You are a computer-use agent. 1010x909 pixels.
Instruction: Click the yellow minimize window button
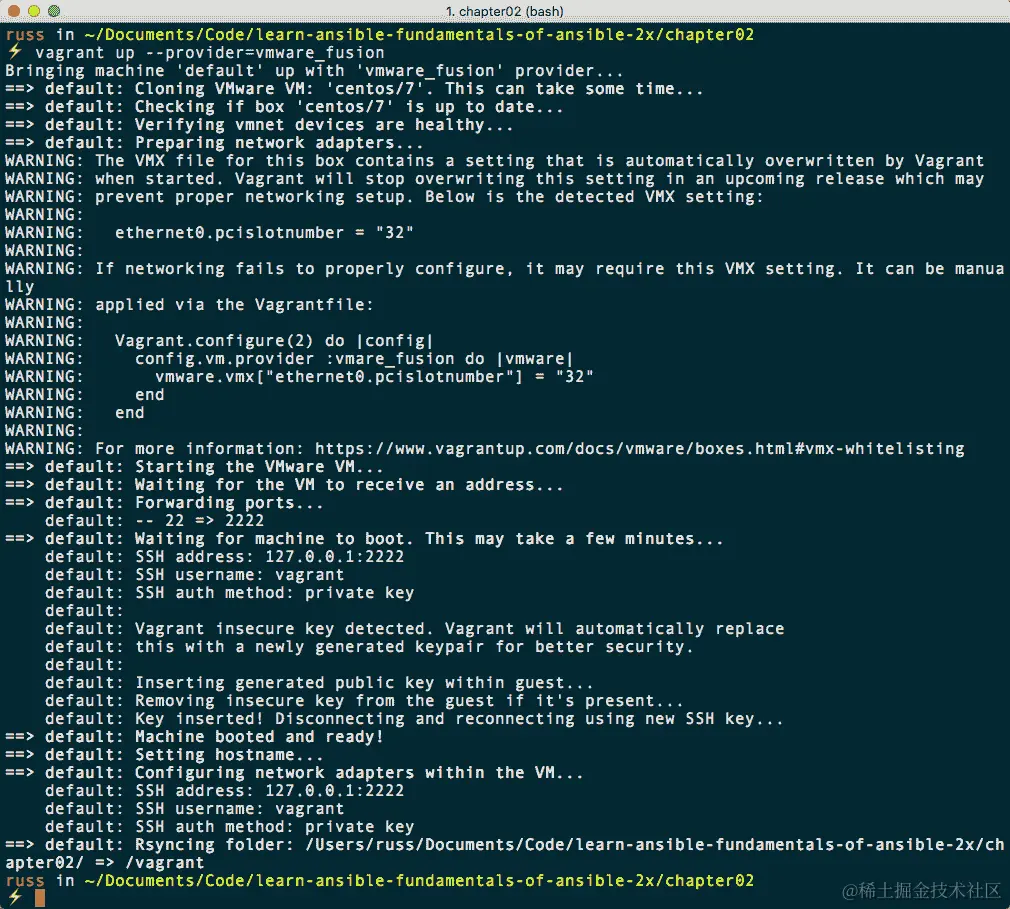(34, 11)
